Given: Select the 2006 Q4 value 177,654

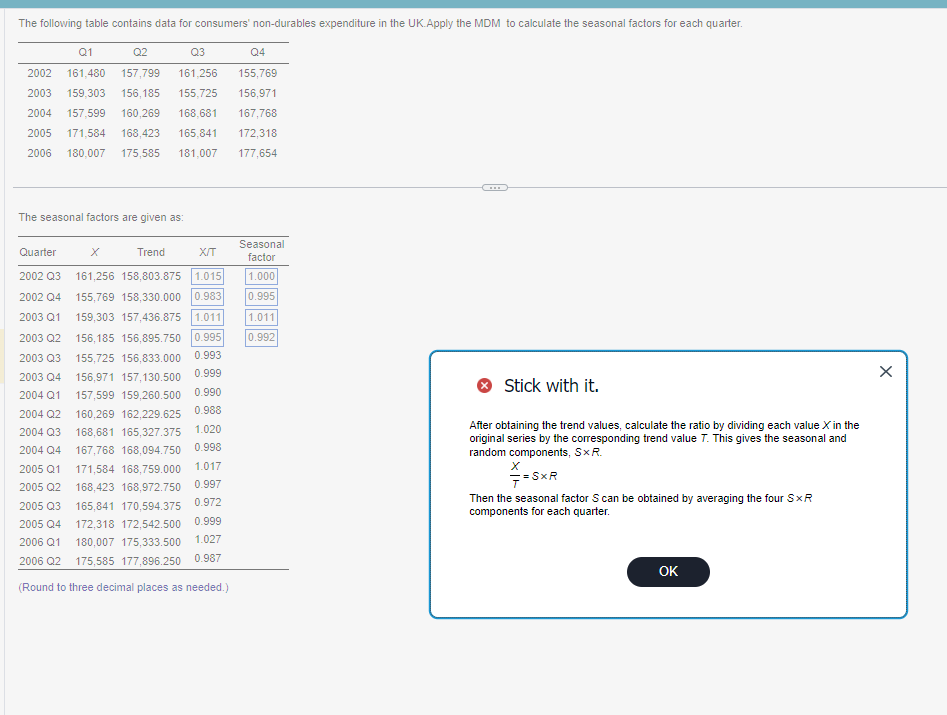Looking at the screenshot, I should [x=257, y=153].
